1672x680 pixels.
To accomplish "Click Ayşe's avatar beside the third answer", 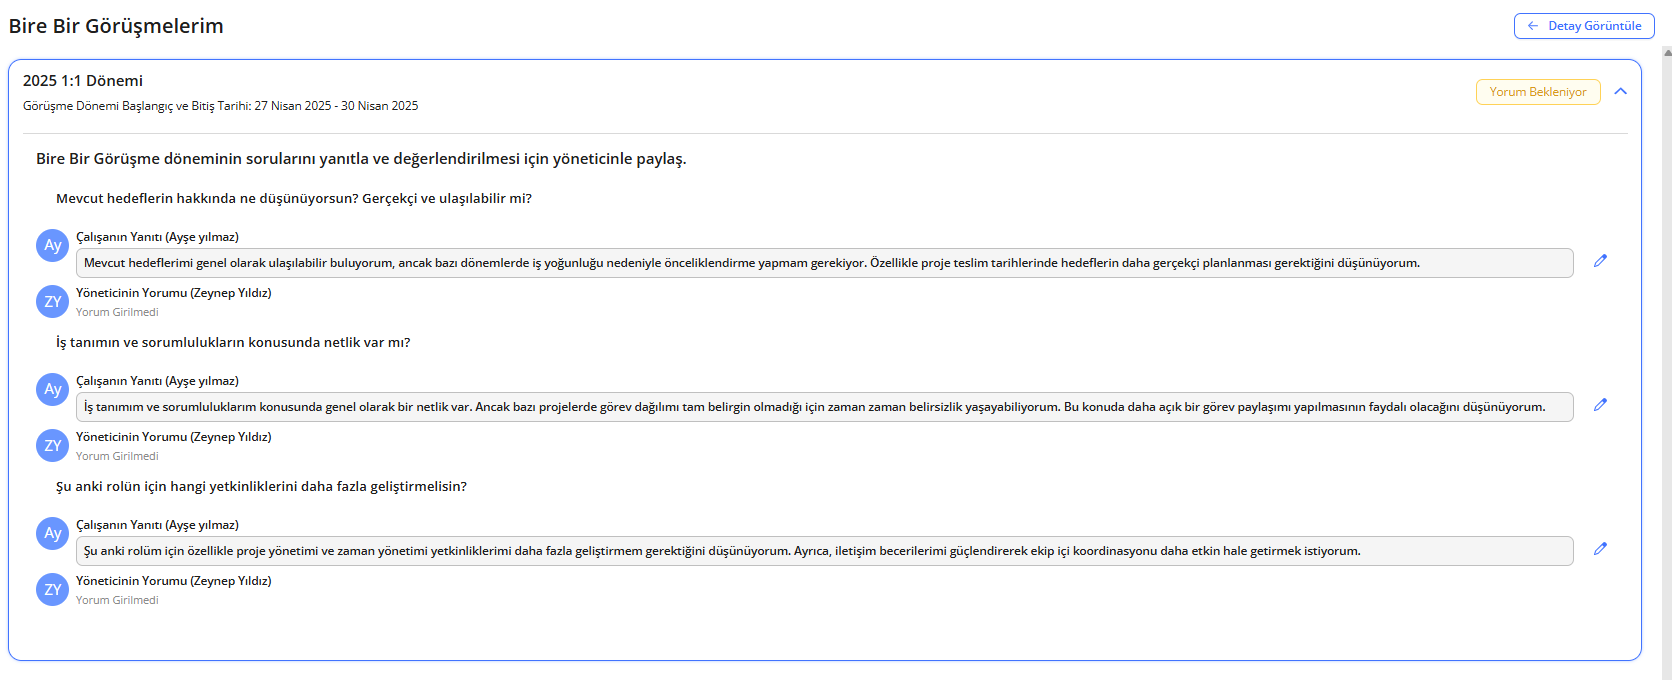I will [52, 534].
